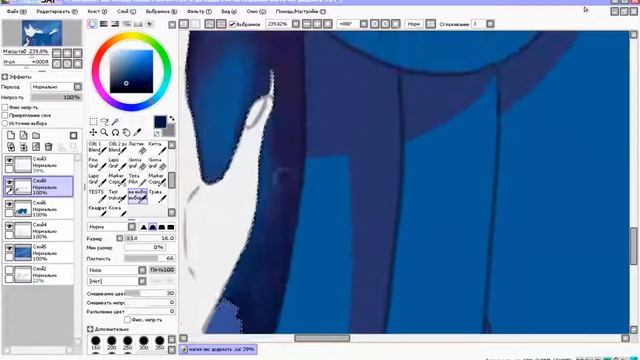
Task: Open the Холст menu
Action: click(97, 11)
